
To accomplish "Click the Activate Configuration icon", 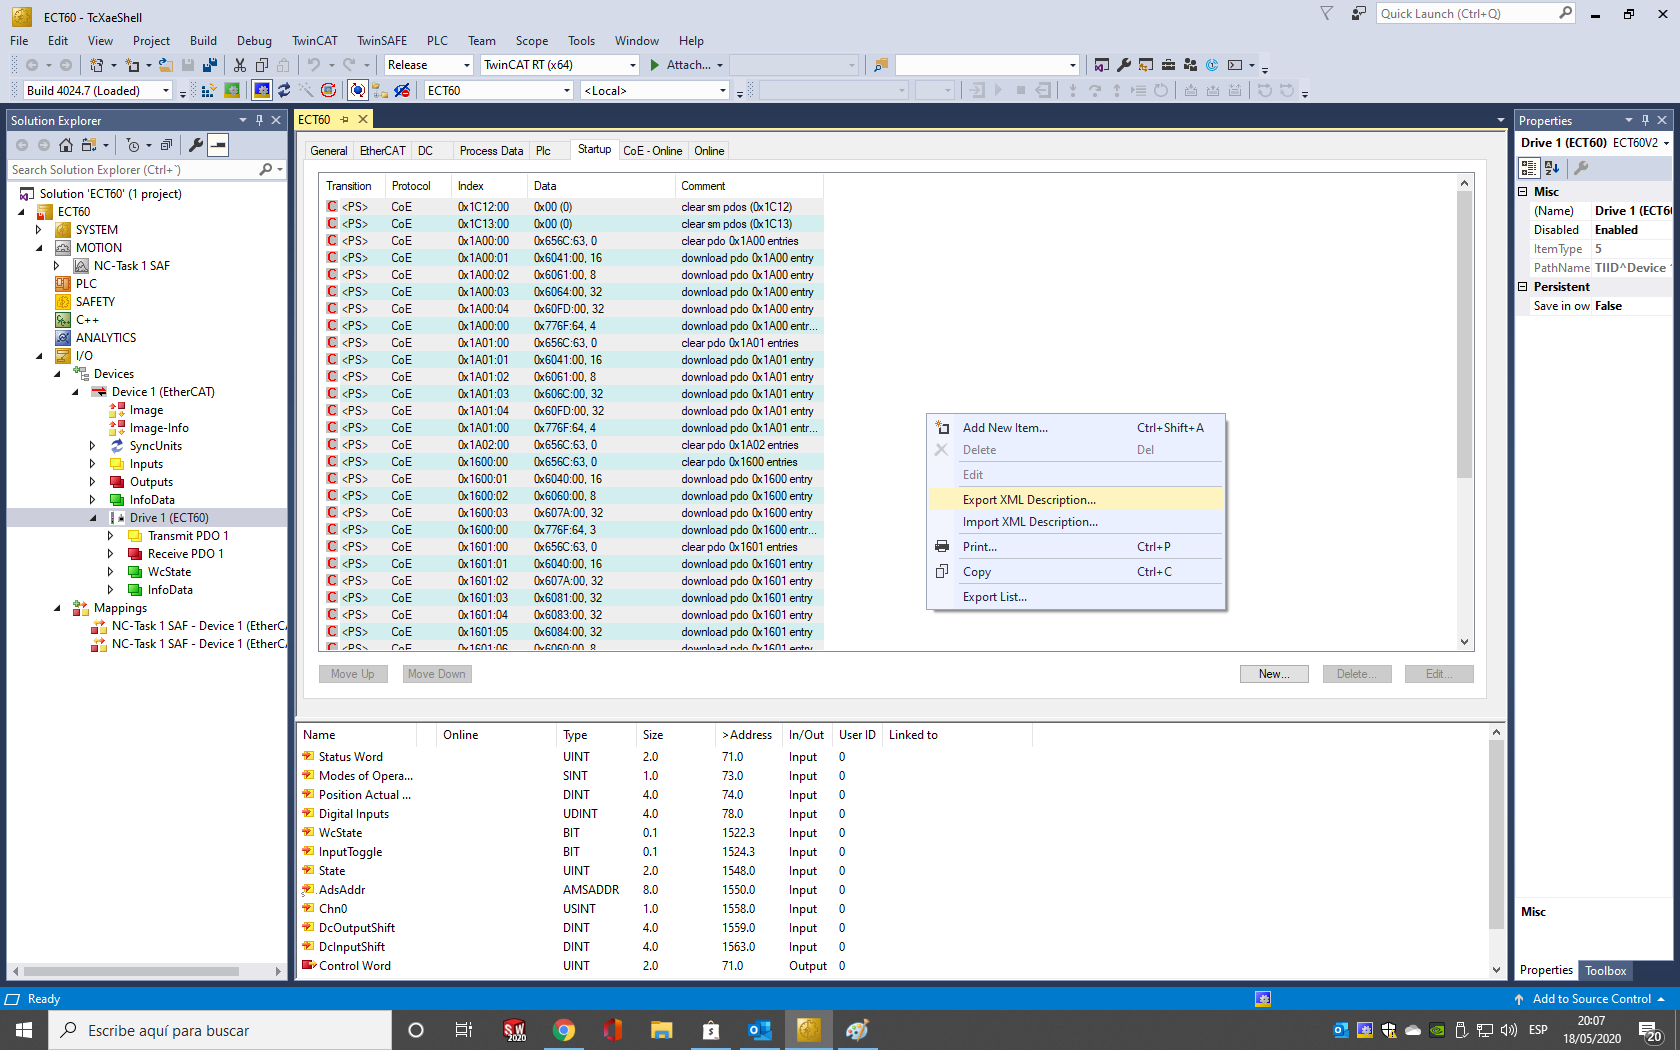I will coord(209,91).
